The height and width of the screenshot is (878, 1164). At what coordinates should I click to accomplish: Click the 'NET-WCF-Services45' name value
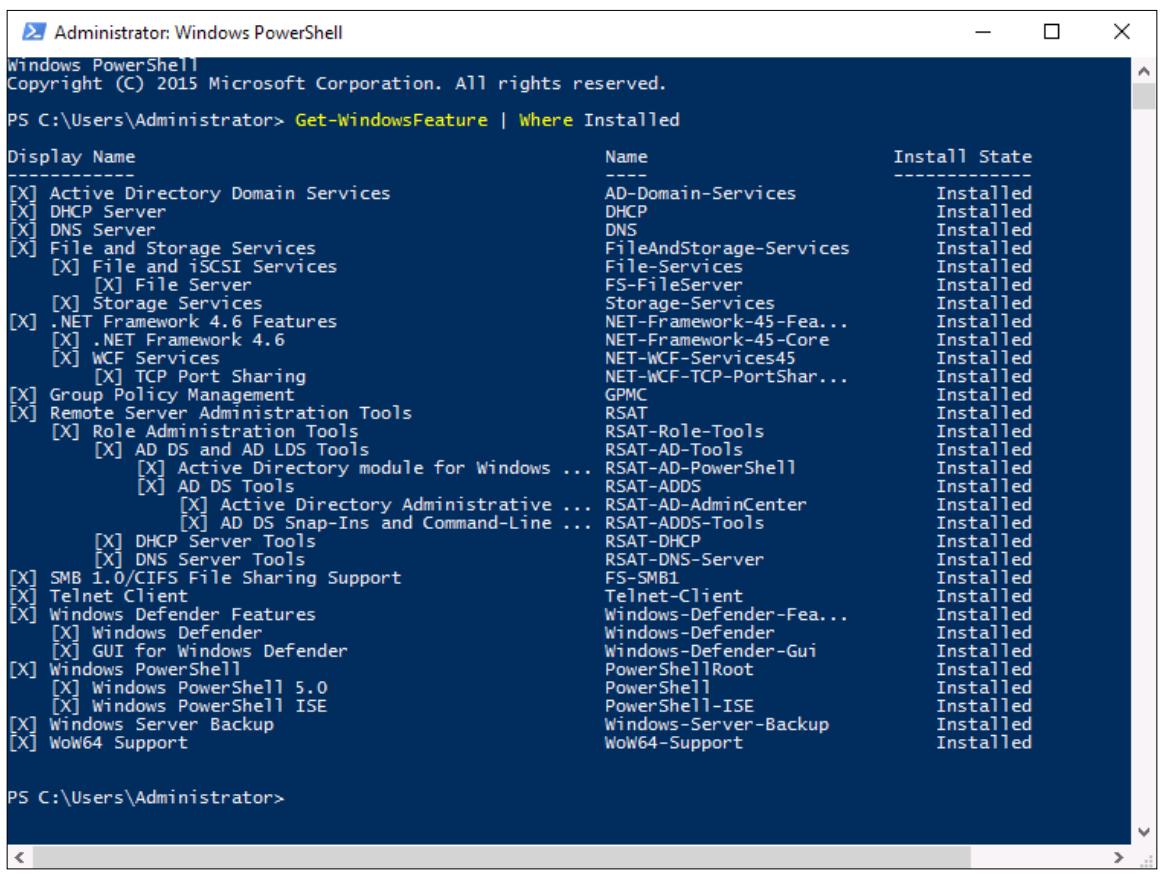point(700,358)
